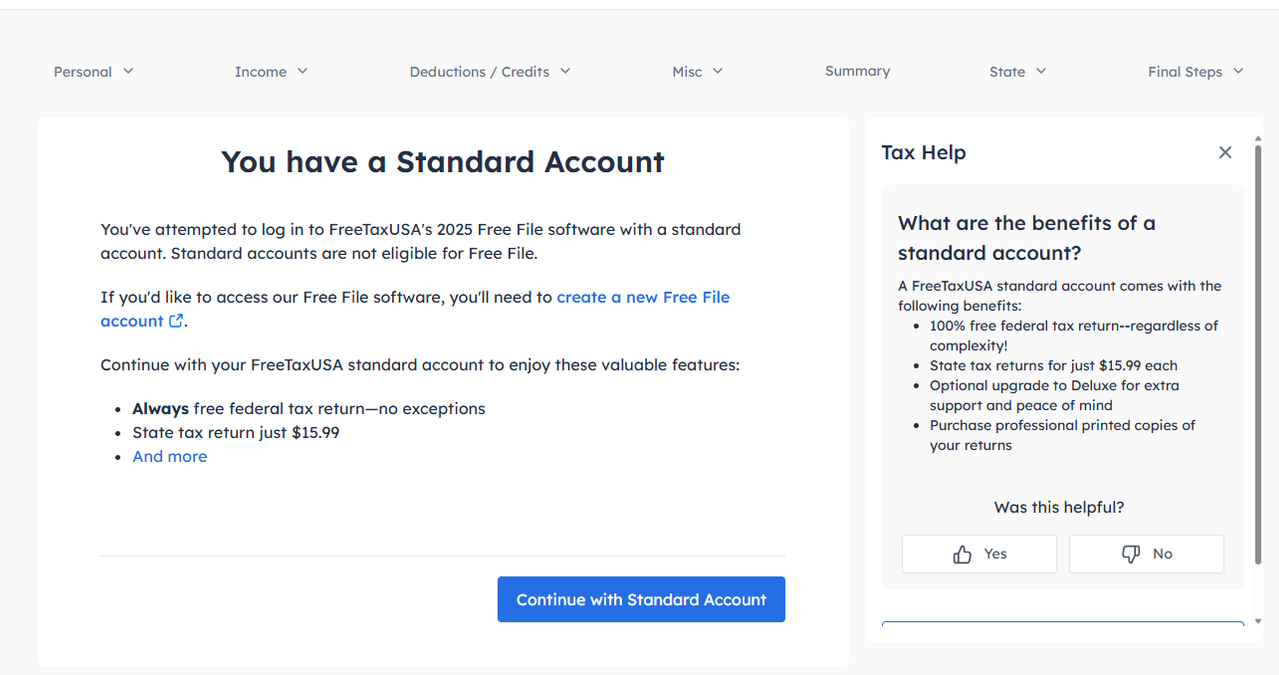This screenshot has height=675, width=1279.
Task: Expand the Misc menu chevron
Action: coord(717,71)
